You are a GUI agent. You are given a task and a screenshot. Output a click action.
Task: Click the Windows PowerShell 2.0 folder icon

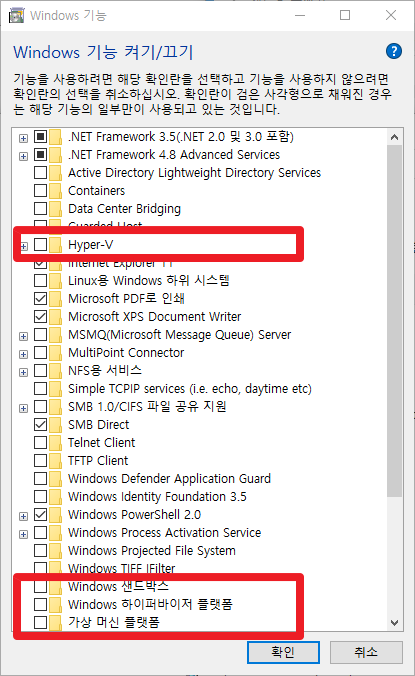click(55, 515)
